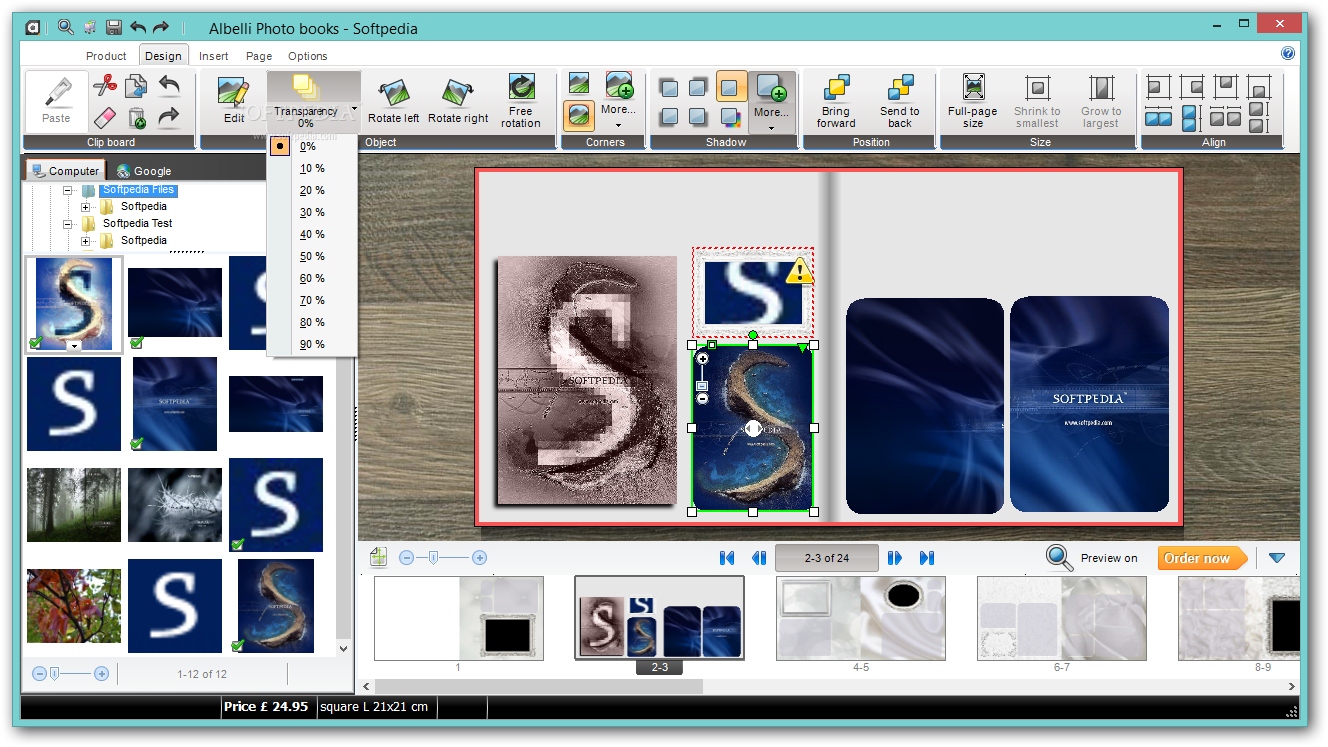Screen dimensions: 1328x747
Task: Click the eraser icon in Clip board
Action: [105, 118]
